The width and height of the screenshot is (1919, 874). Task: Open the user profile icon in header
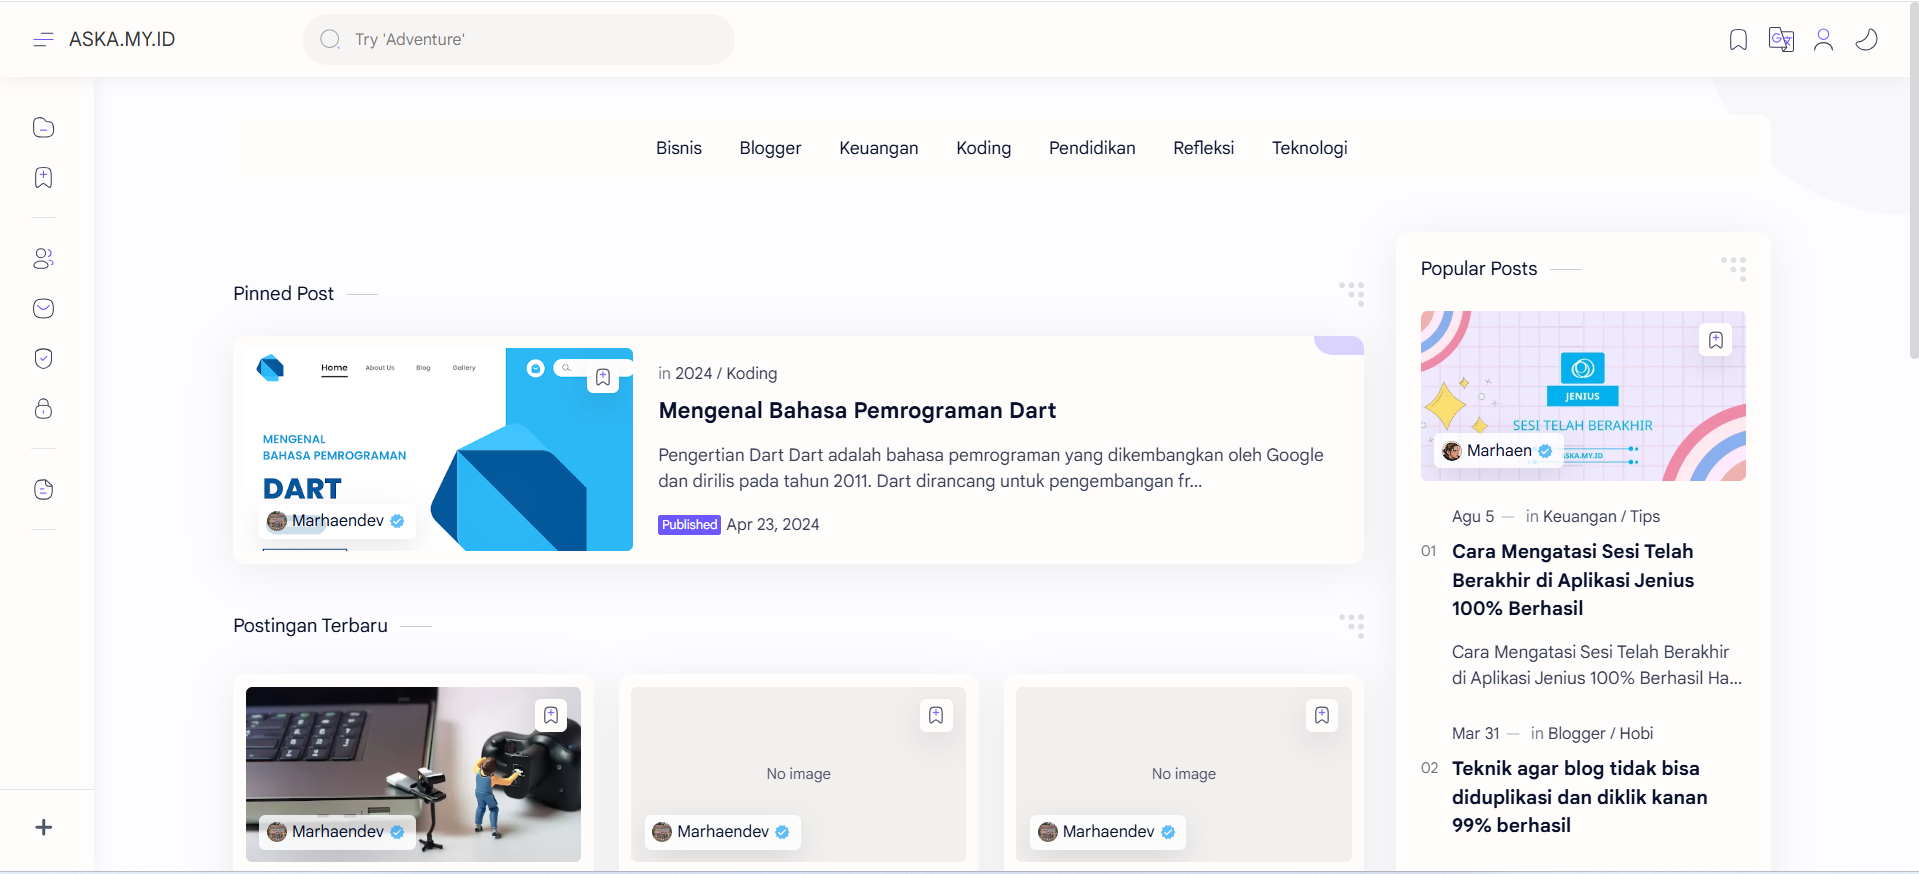coord(1823,40)
